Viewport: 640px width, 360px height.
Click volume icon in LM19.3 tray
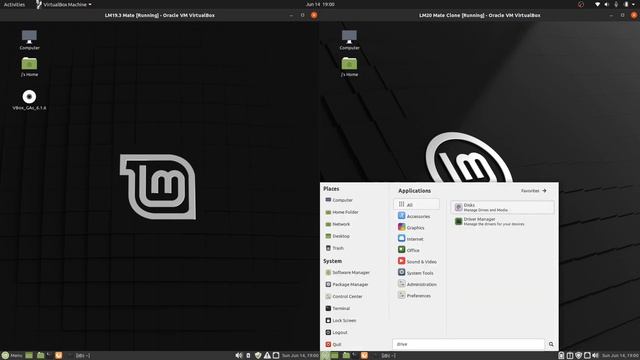coord(239,356)
